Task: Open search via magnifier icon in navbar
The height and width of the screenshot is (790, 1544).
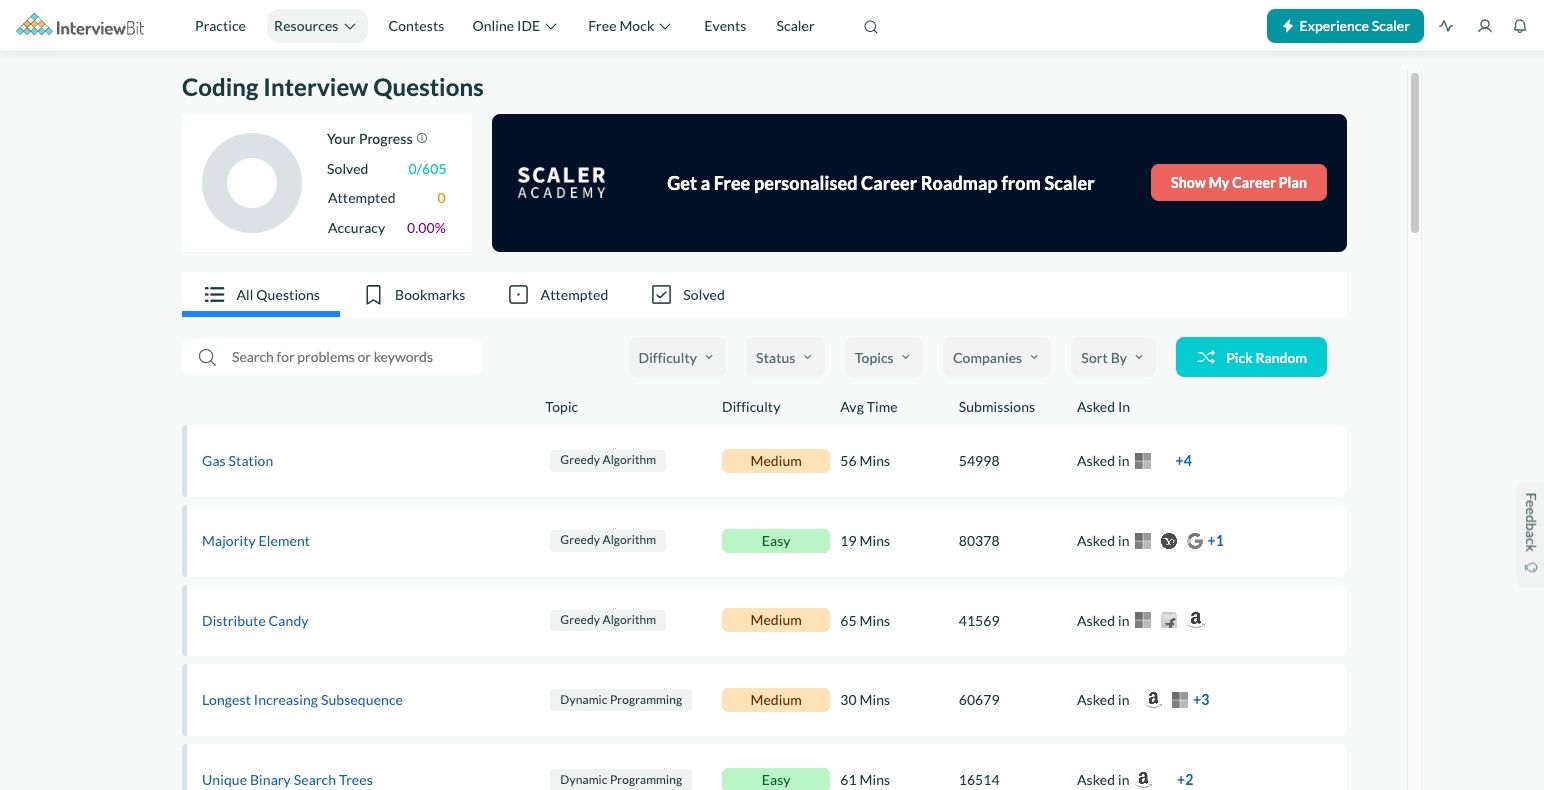Action: coord(870,27)
